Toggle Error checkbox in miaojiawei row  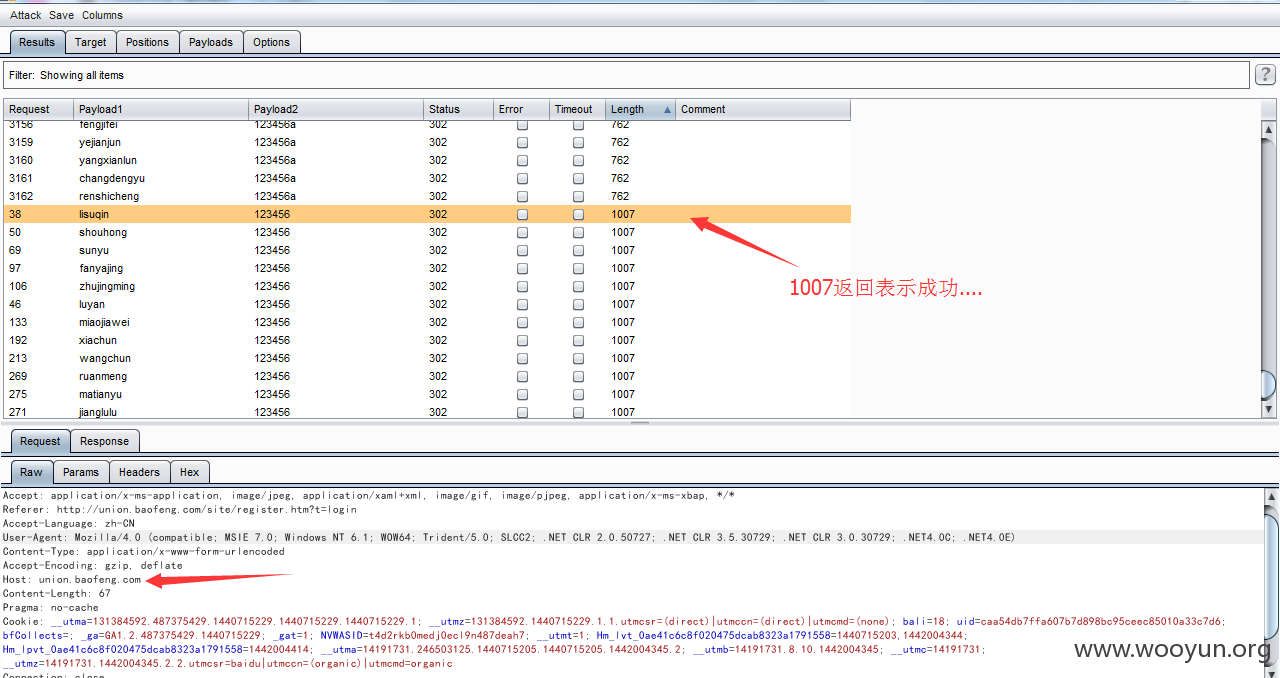click(x=522, y=322)
